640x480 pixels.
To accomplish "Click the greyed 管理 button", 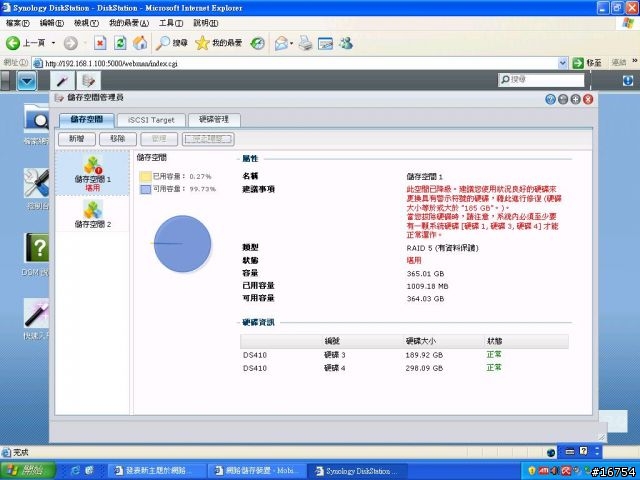I will pyautogui.click(x=159, y=139).
